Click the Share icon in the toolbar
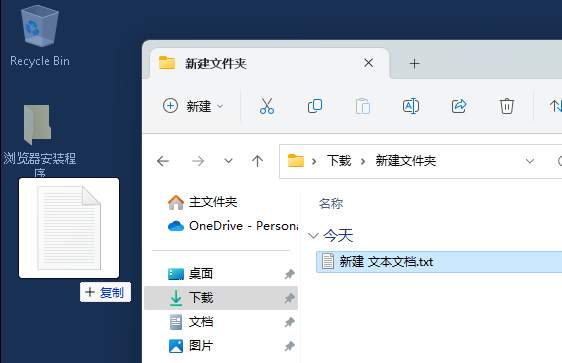This screenshot has width=562, height=363. pyautogui.click(x=459, y=106)
